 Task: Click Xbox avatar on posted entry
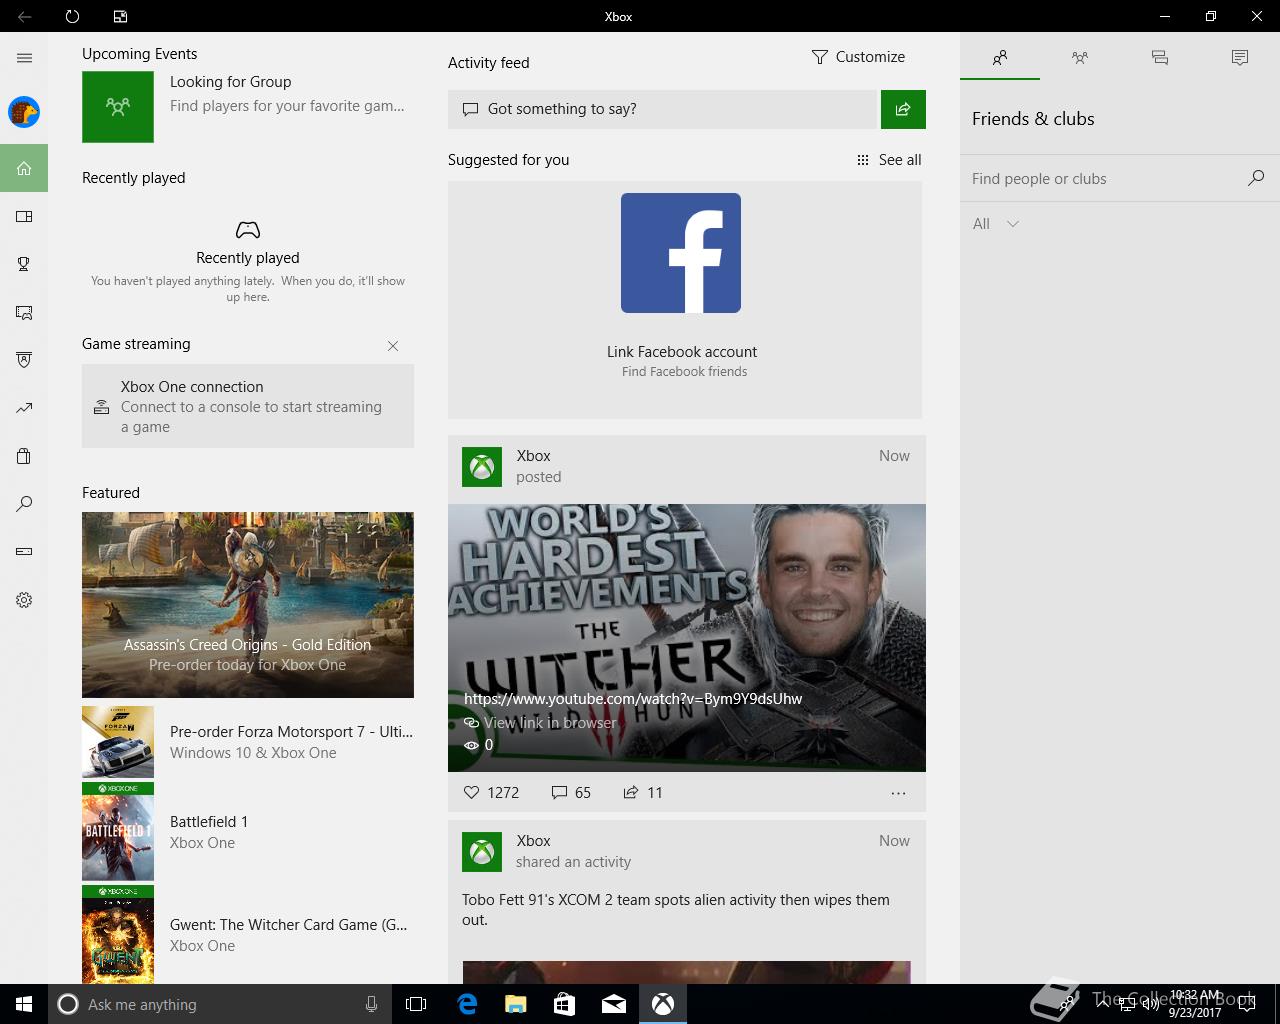(482, 467)
